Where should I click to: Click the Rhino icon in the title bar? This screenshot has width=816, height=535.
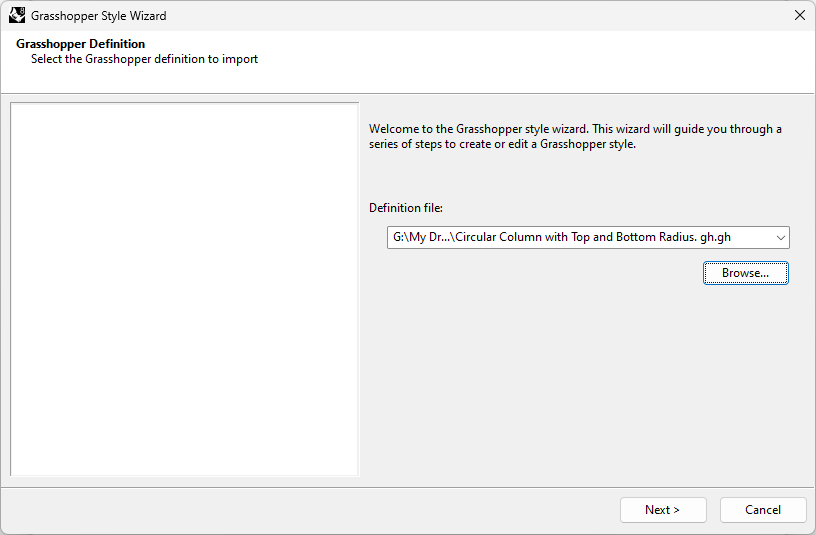17,16
